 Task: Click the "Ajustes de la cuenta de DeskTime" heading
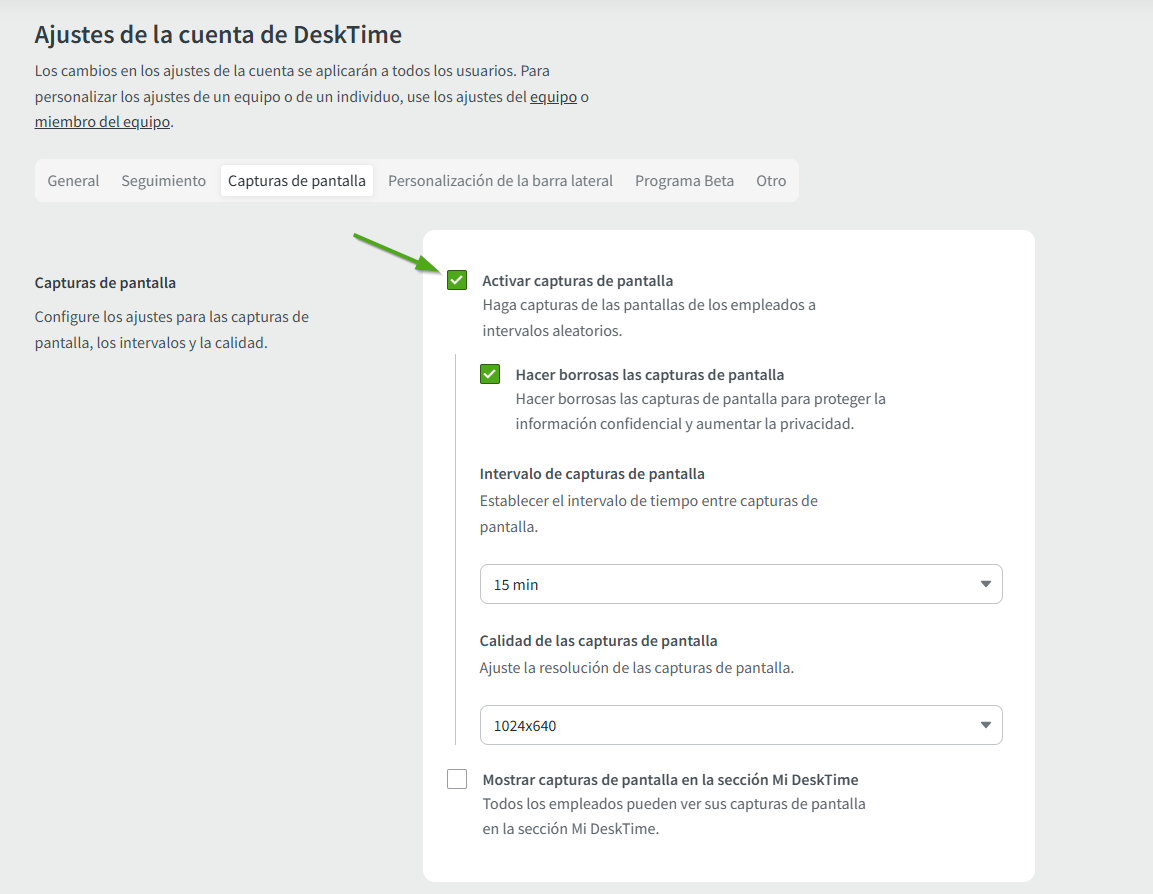[218, 35]
